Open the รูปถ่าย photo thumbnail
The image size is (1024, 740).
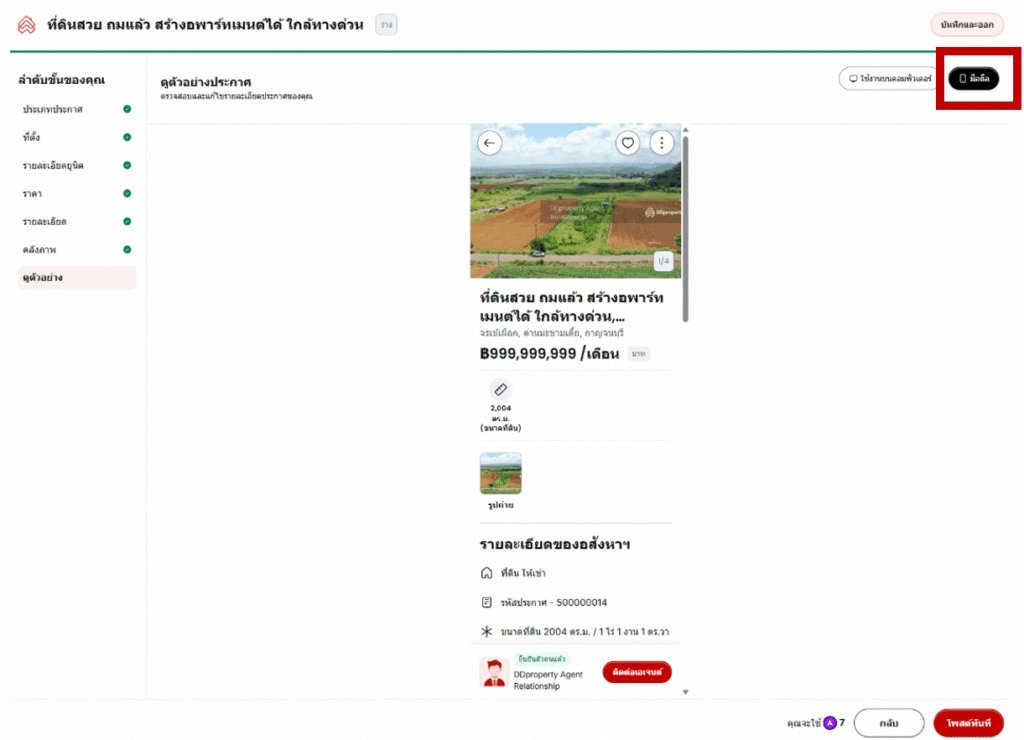[500, 473]
